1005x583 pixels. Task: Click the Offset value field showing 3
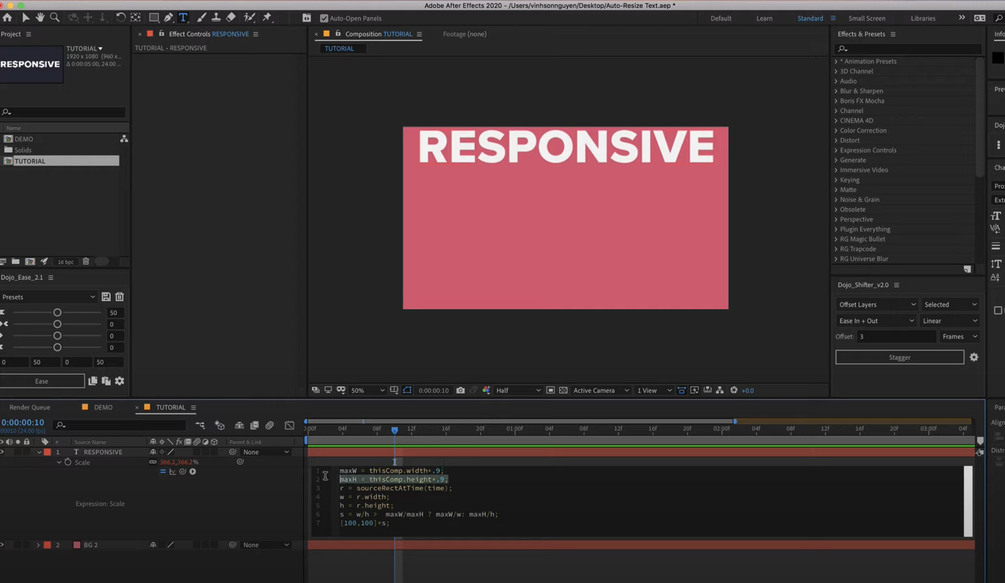[x=896, y=336]
